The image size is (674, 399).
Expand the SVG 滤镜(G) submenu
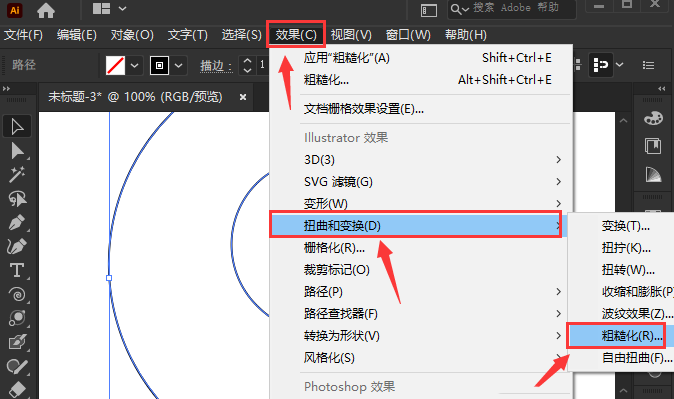[x=421, y=181]
